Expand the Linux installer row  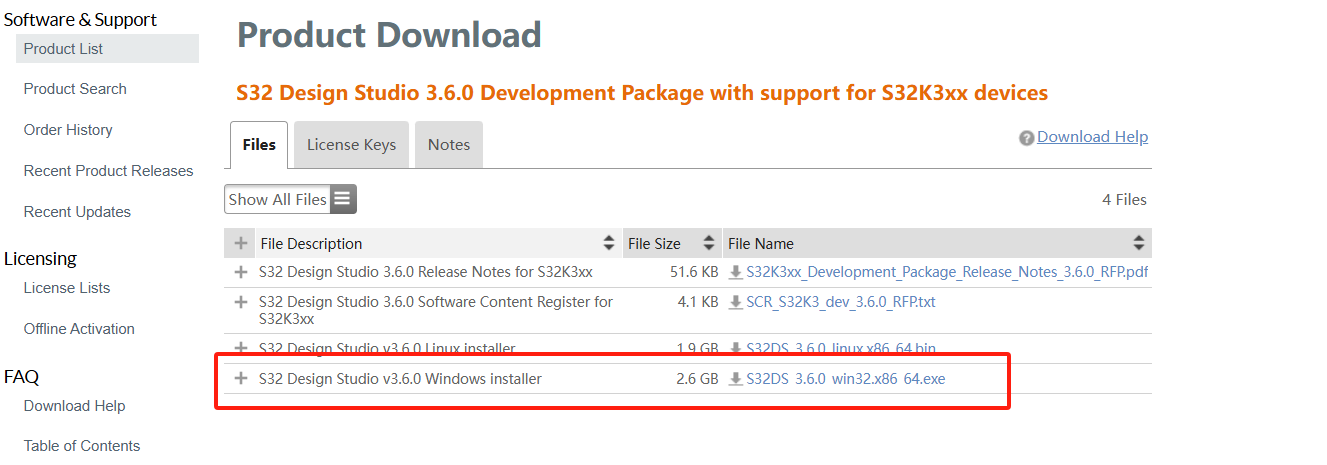(x=240, y=349)
